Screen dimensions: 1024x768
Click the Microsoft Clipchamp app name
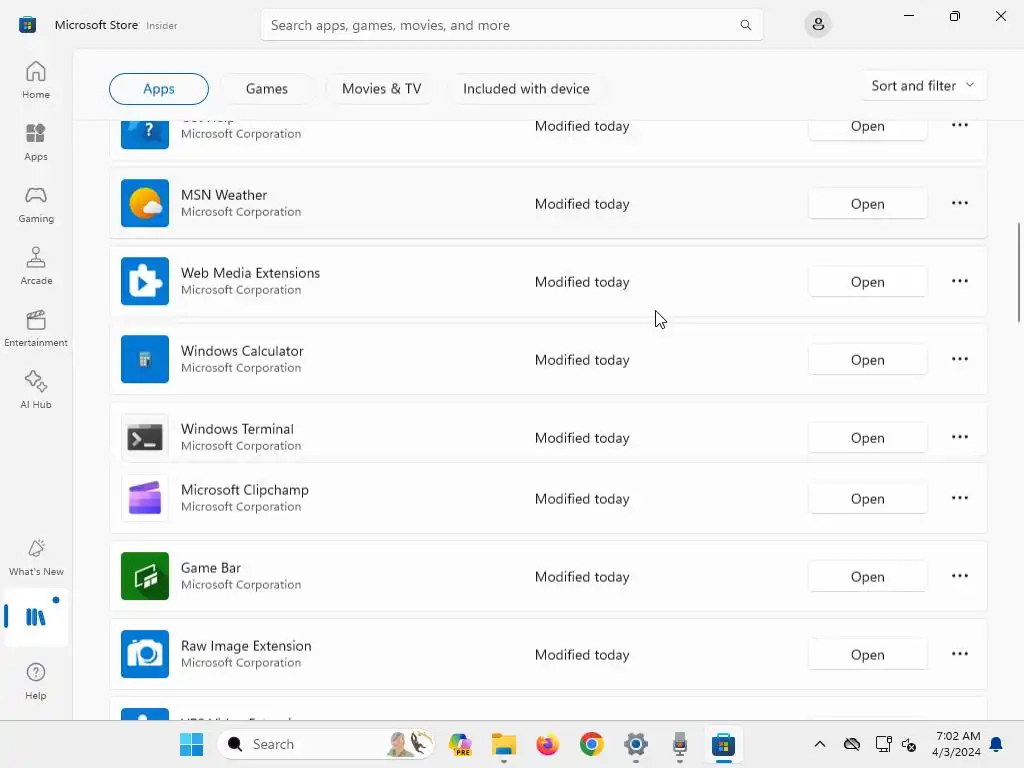tap(244, 490)
